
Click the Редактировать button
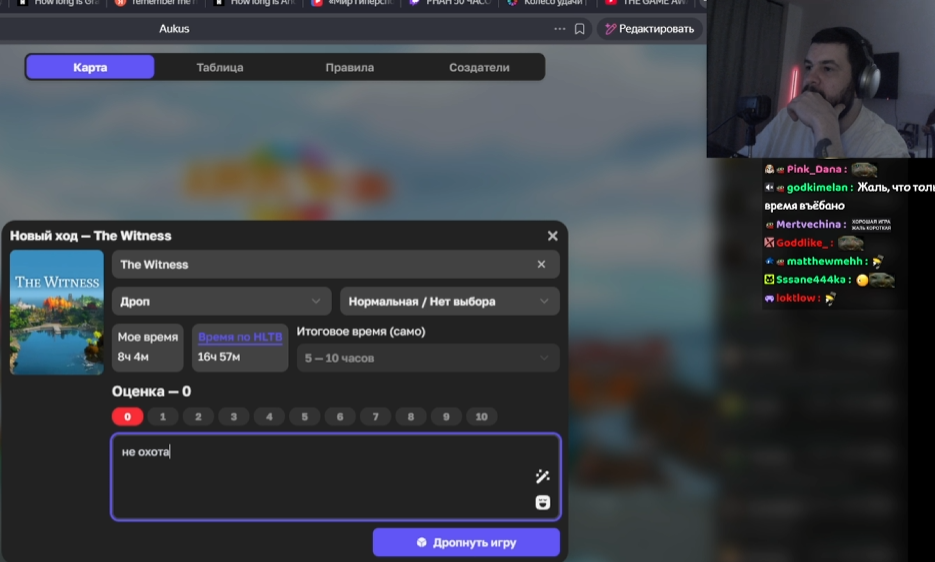[649, 29]
